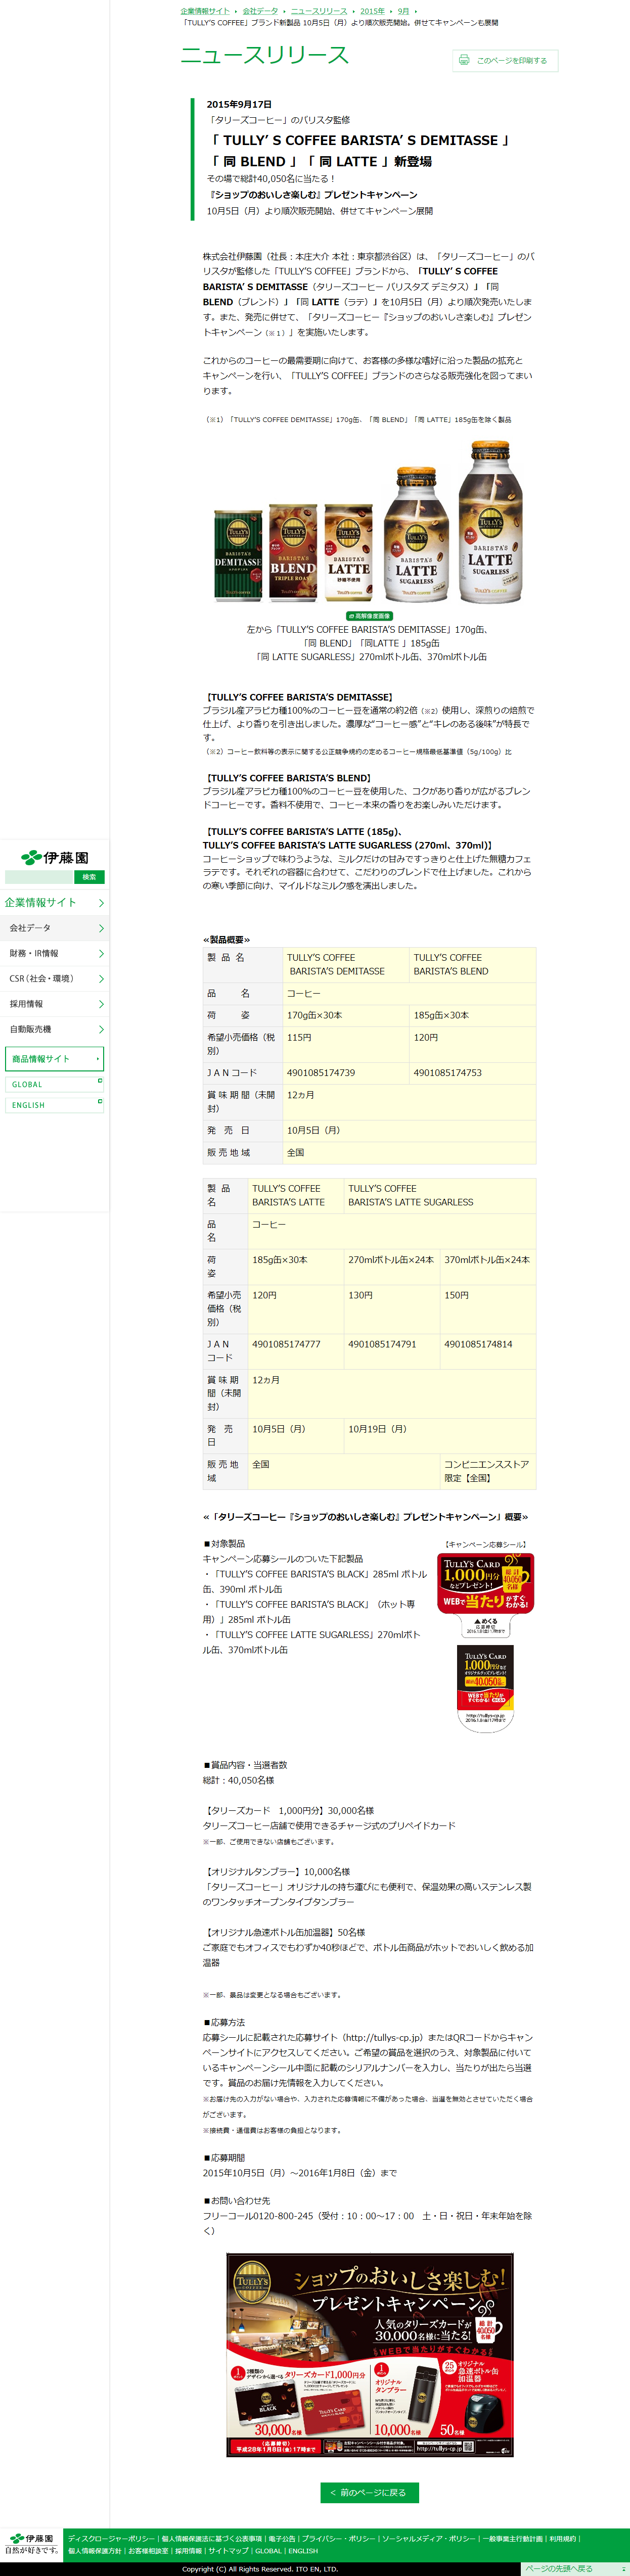
Task: Open 利用規約 in the footer
Action: [x=562, y=2538]
